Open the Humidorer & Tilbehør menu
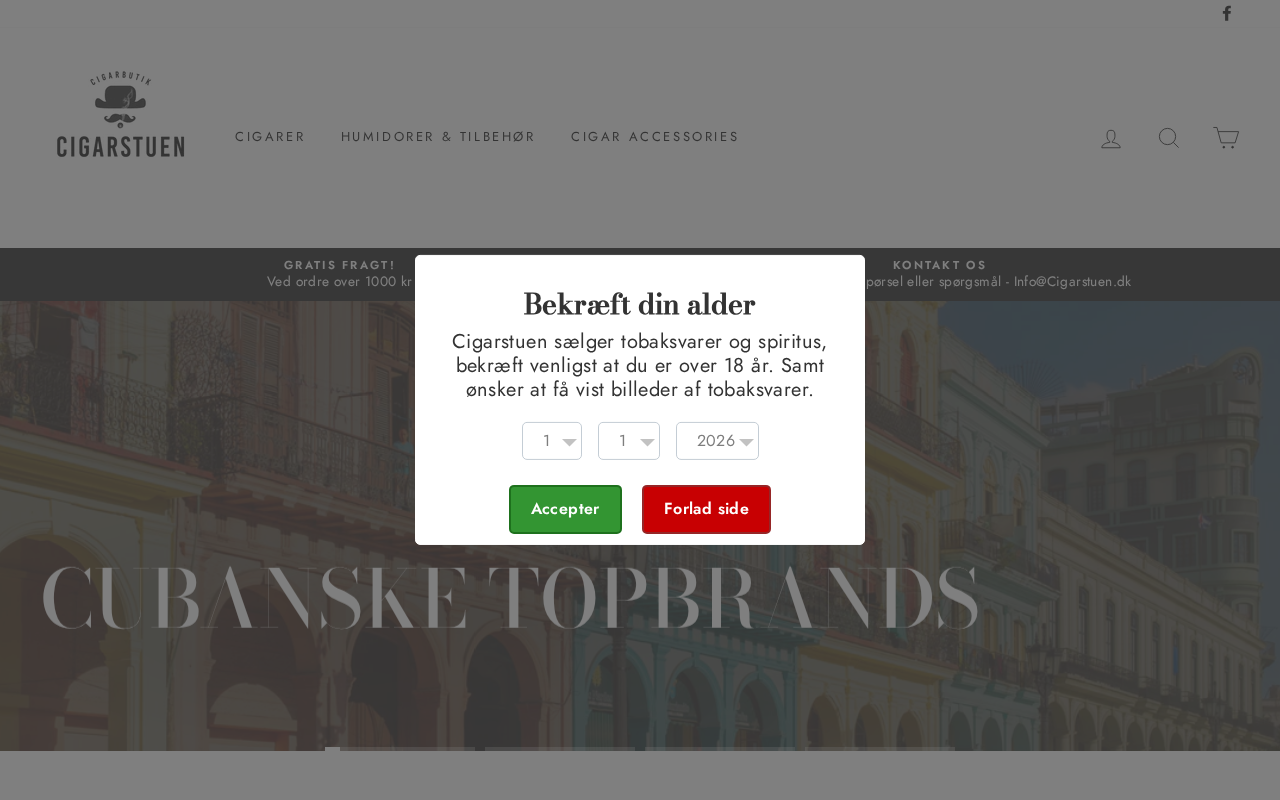Screen dimensions: 1280x800 (438, 137)
